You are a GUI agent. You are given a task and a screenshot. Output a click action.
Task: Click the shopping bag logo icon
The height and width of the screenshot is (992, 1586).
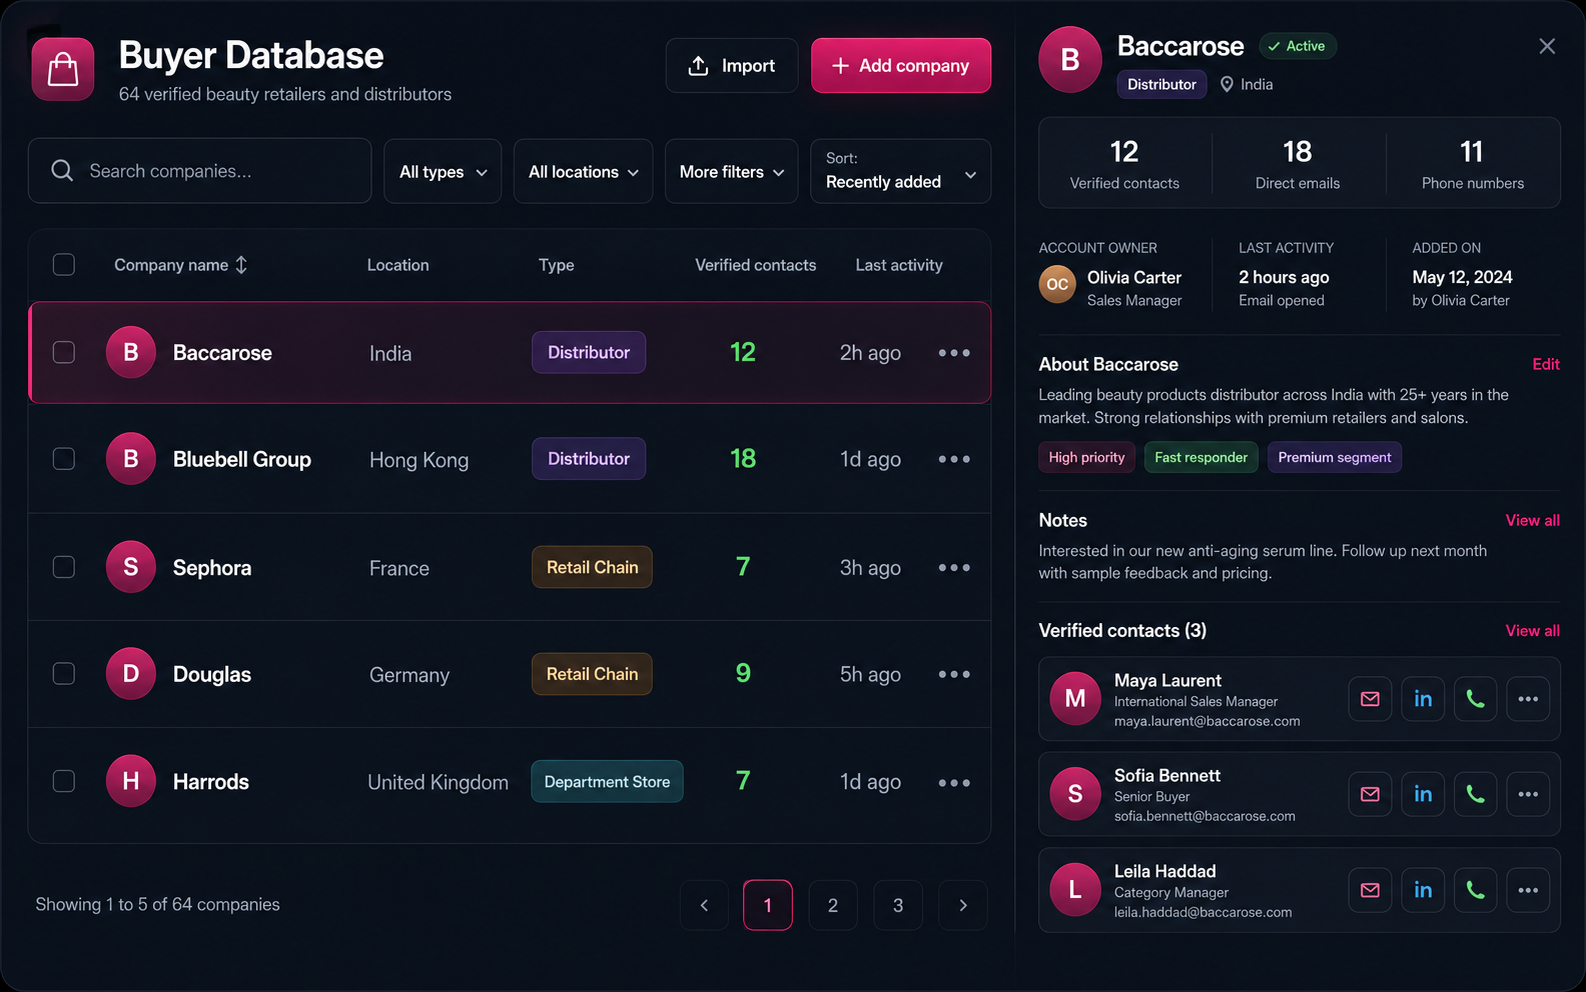click(63, 69)
